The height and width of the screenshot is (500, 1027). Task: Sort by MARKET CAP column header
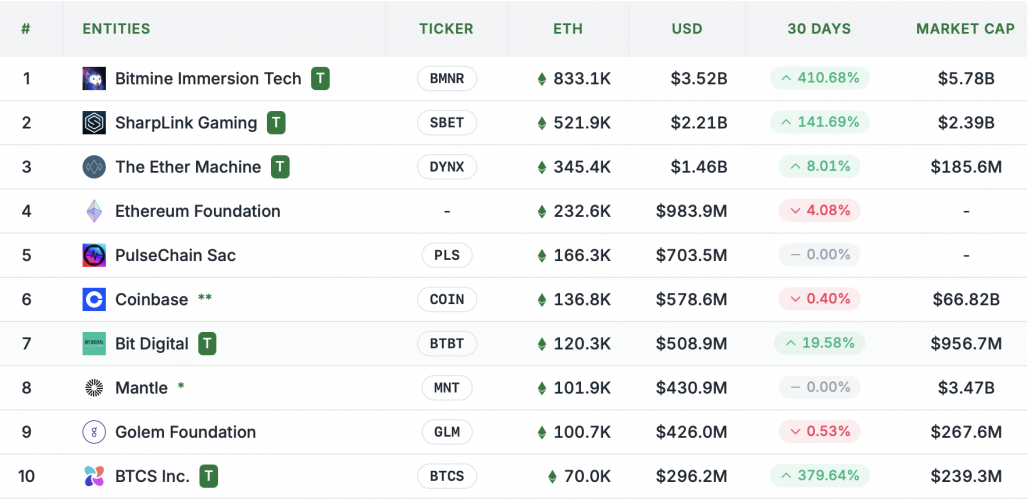point(965,29)
